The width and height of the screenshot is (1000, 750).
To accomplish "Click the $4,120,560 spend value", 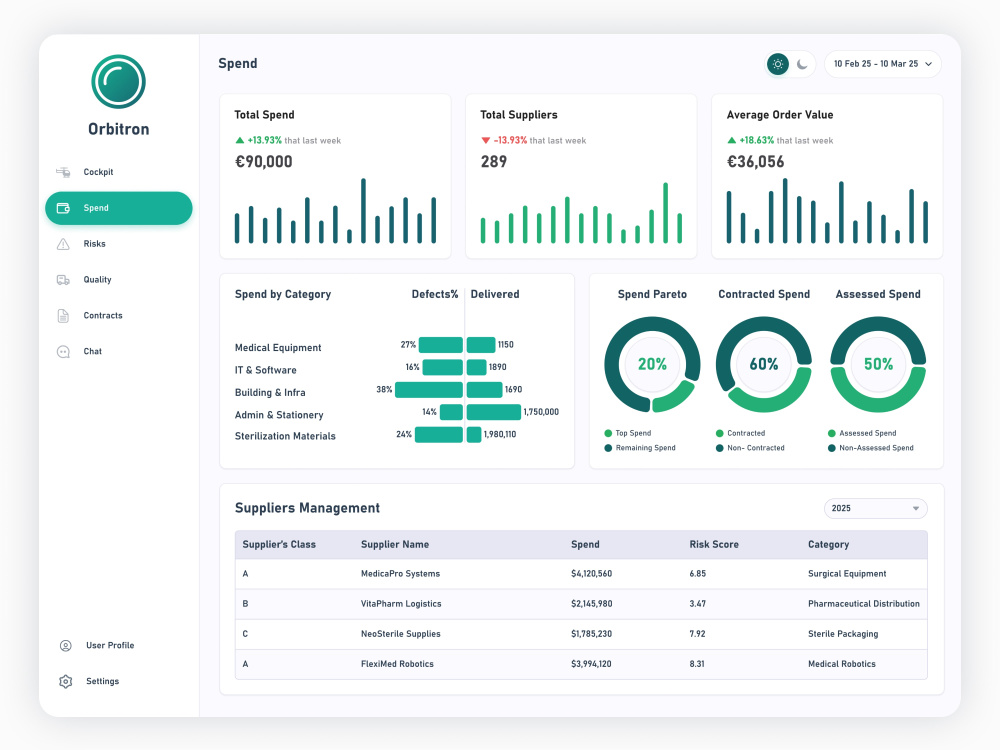I will tap(591, 574).
